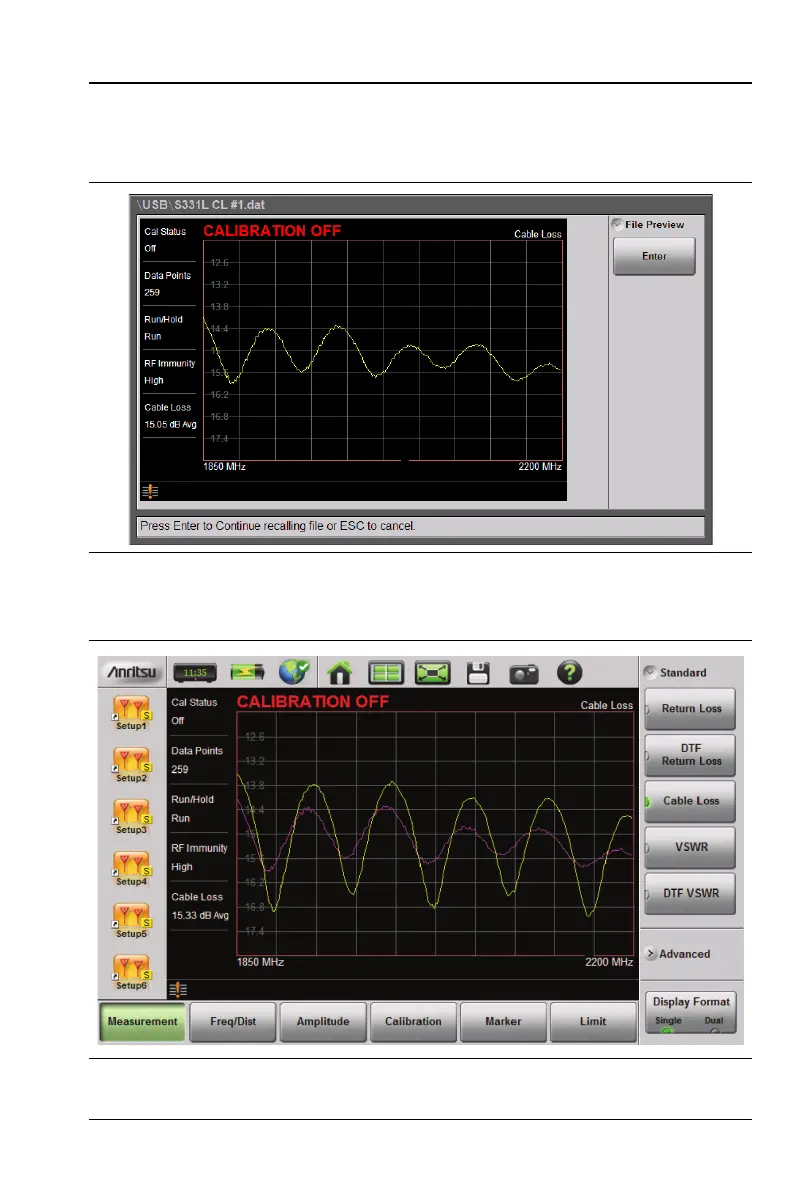Open the green menu grid icon

(386, 673)
